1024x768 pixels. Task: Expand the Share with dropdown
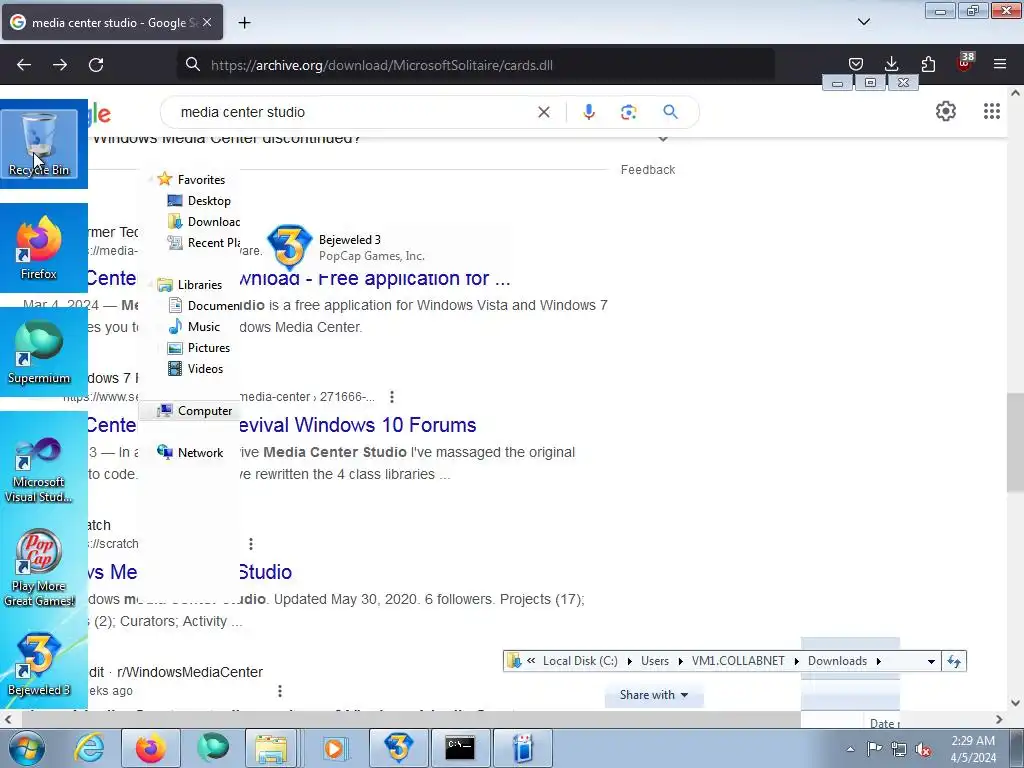[x=654, y=695]
